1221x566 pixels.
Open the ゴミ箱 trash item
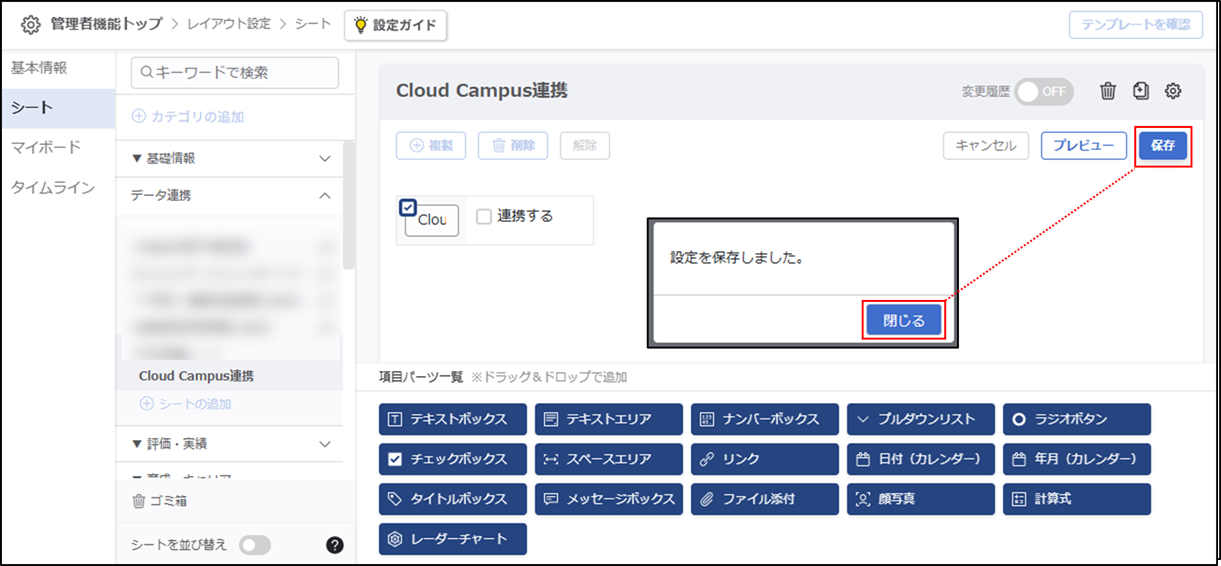pos(160,501)
